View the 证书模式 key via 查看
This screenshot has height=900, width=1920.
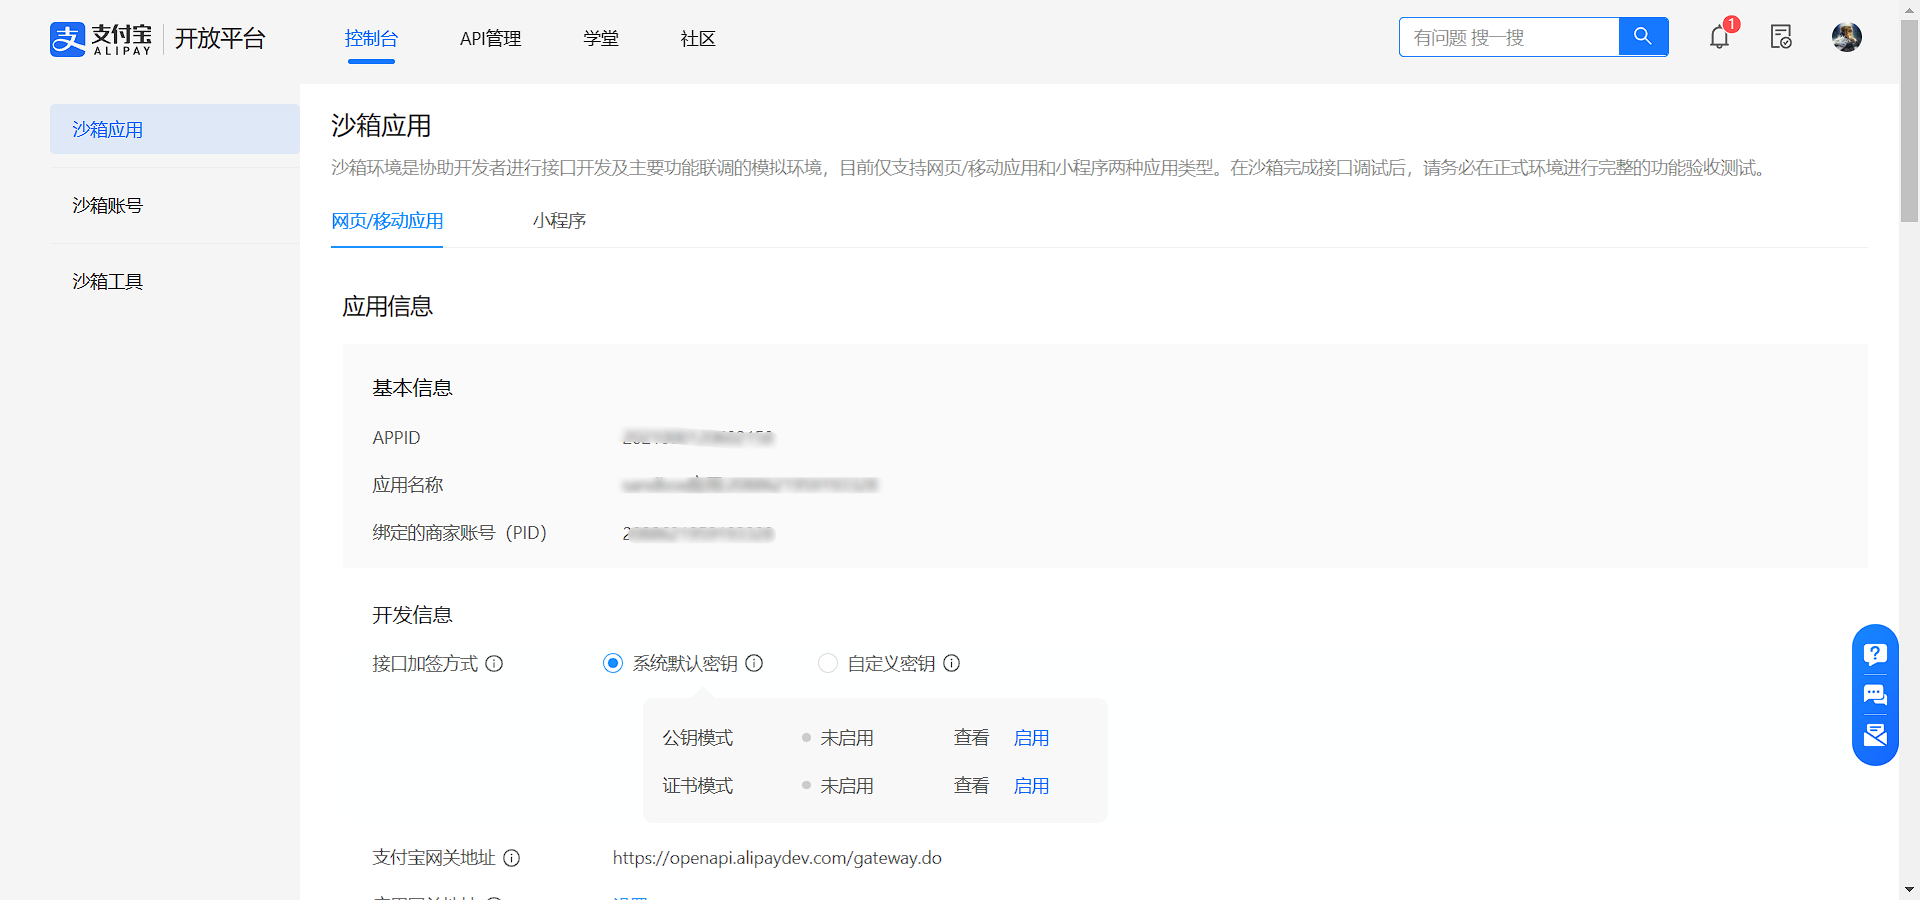click(x=971, y=786)
